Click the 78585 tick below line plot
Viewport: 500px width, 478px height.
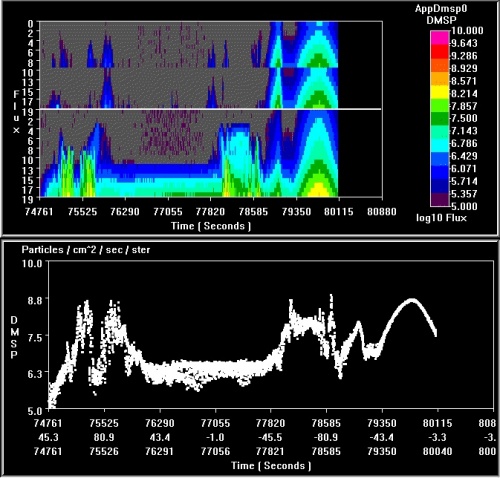pyautogui.click(x=326, y=423)
